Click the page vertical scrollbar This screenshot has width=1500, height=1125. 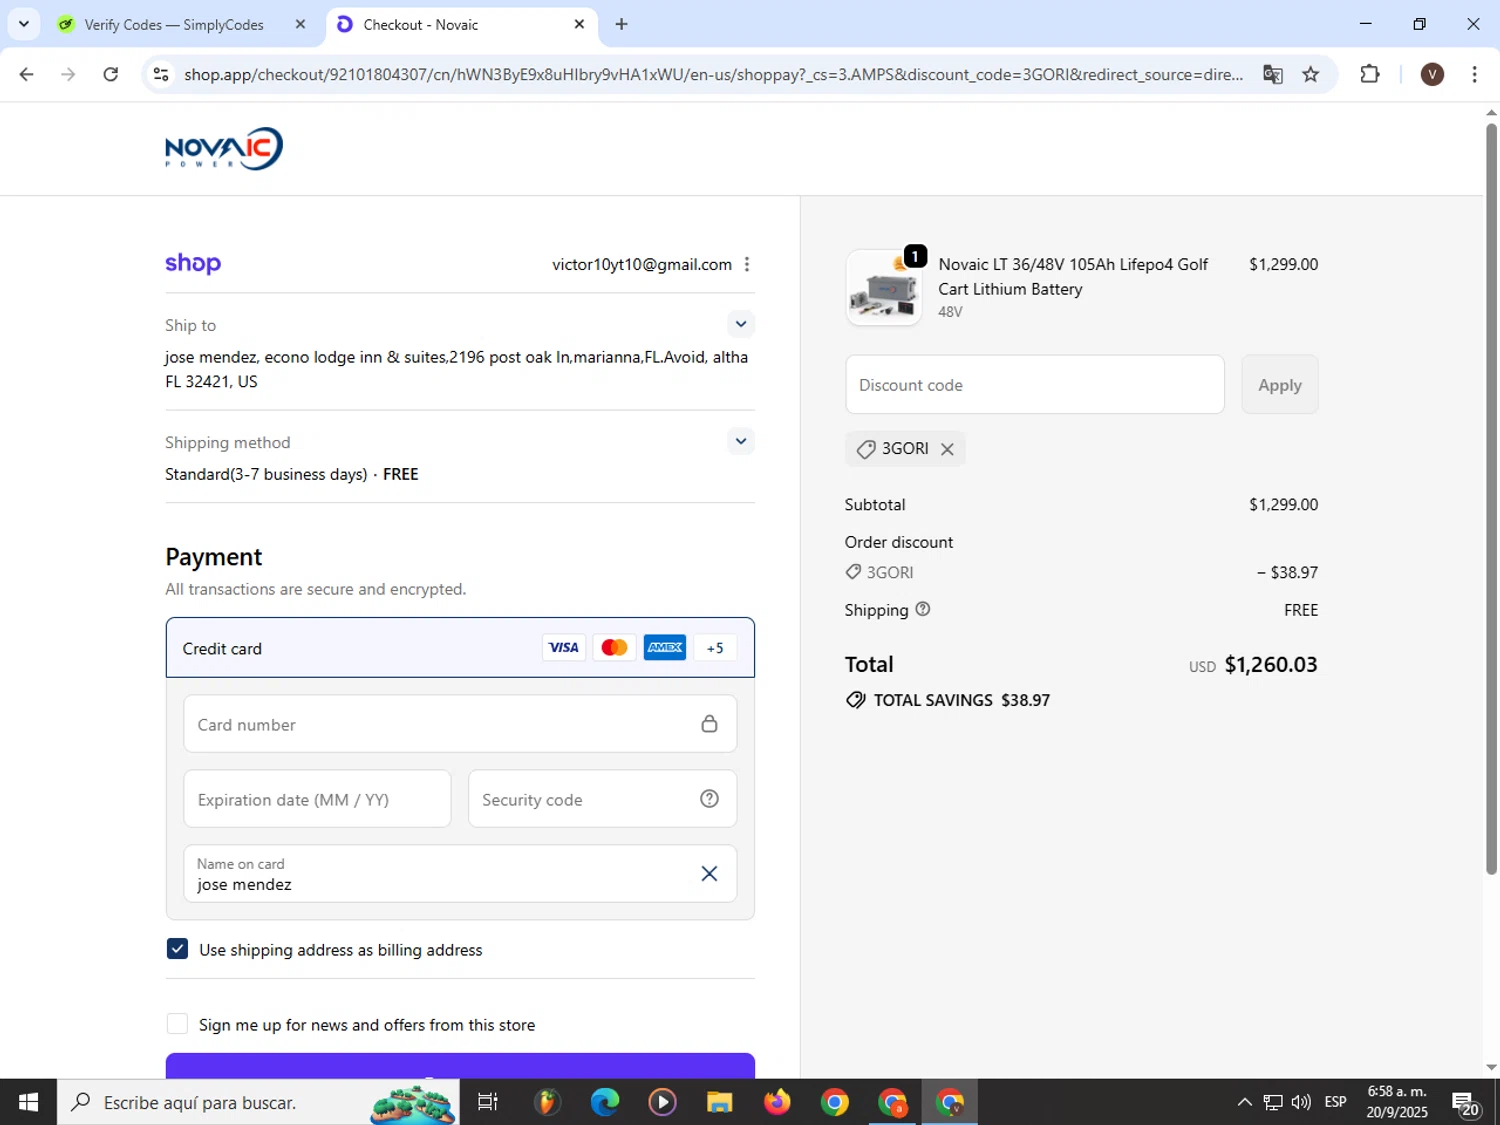1491,498
